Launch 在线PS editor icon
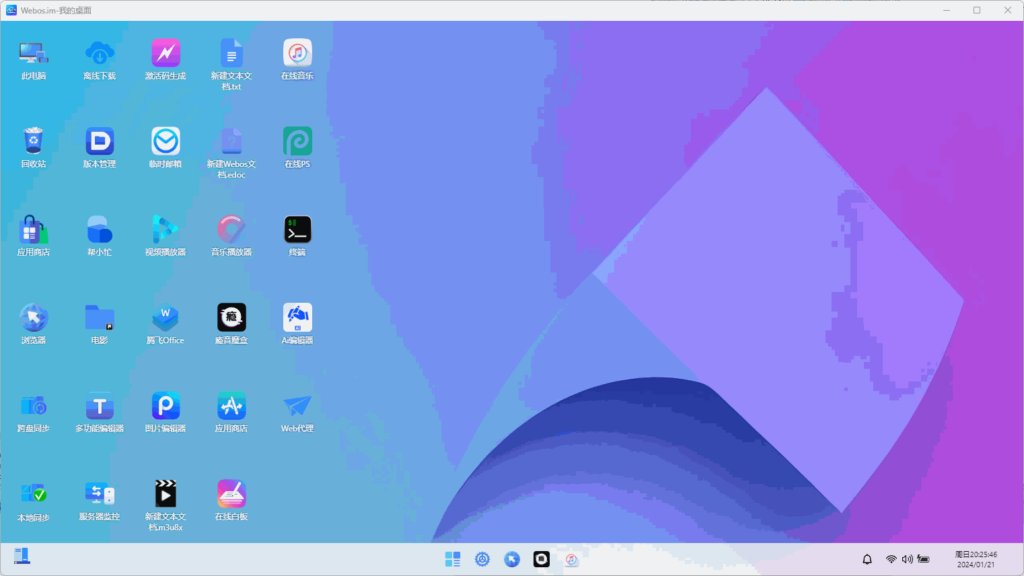 (x=297, y=142)
